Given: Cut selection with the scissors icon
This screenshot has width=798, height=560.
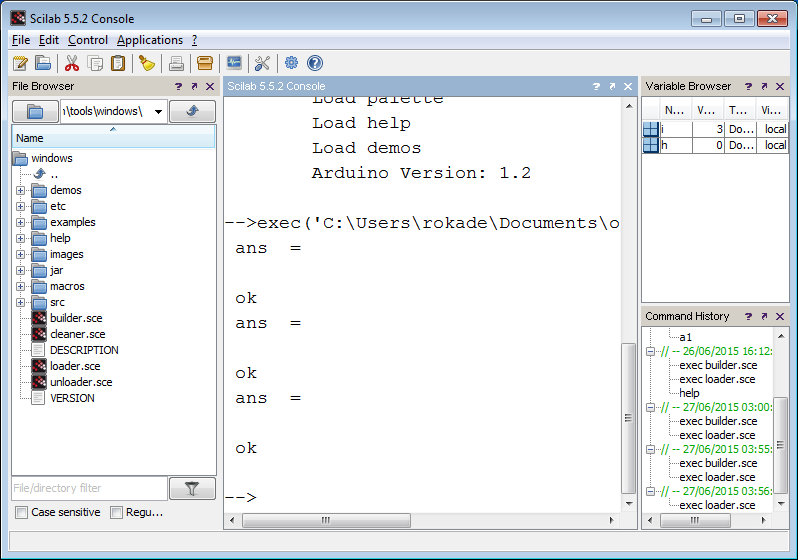Looking at the screenshot, I should (72, 63).
